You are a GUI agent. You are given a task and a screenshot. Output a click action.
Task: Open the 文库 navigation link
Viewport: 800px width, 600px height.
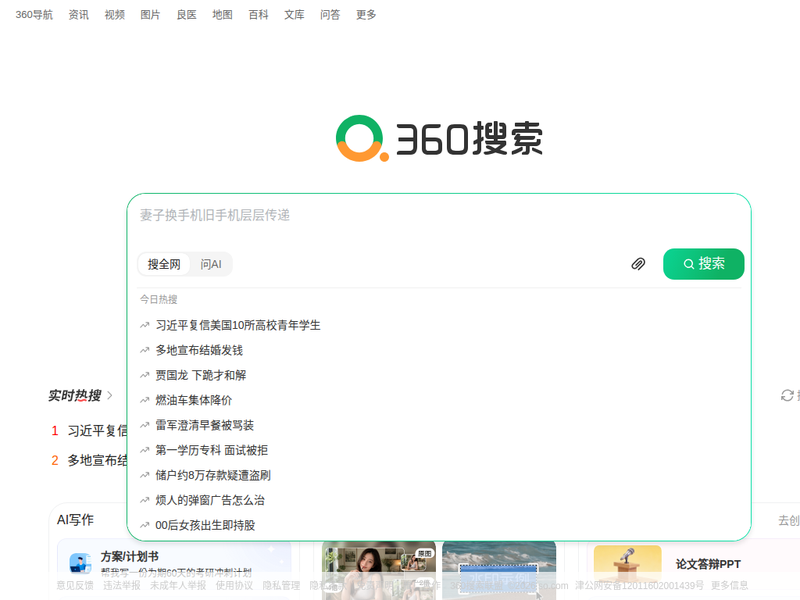tap(294, 15)
